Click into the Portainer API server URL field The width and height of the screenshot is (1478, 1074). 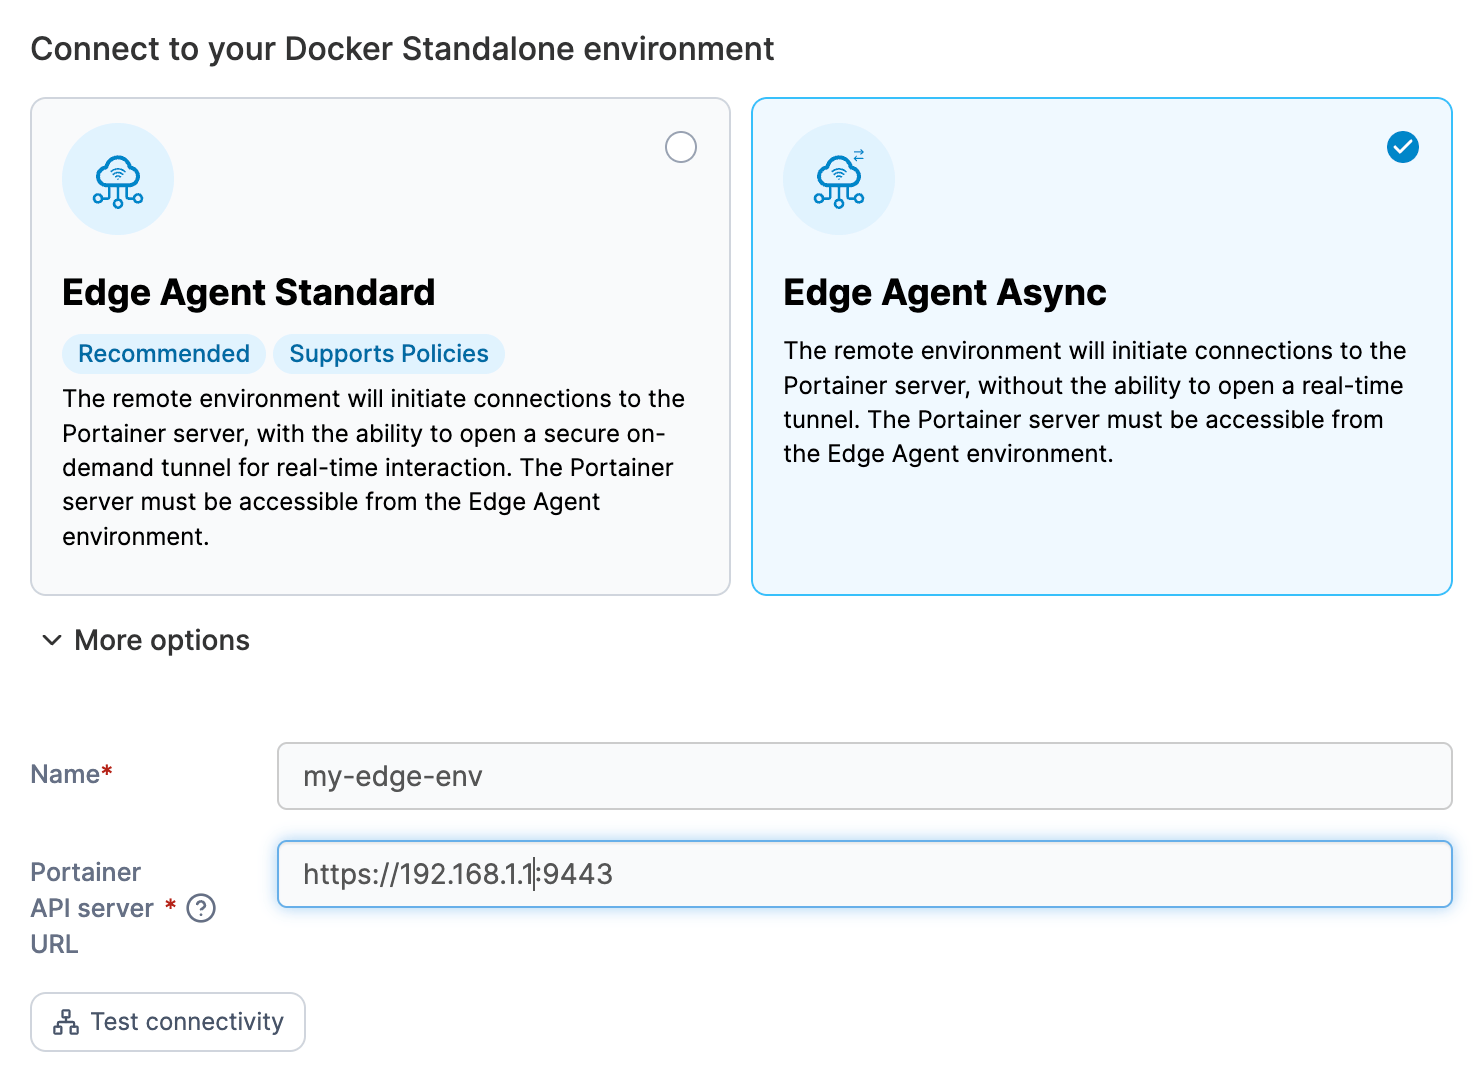[864, 874]
